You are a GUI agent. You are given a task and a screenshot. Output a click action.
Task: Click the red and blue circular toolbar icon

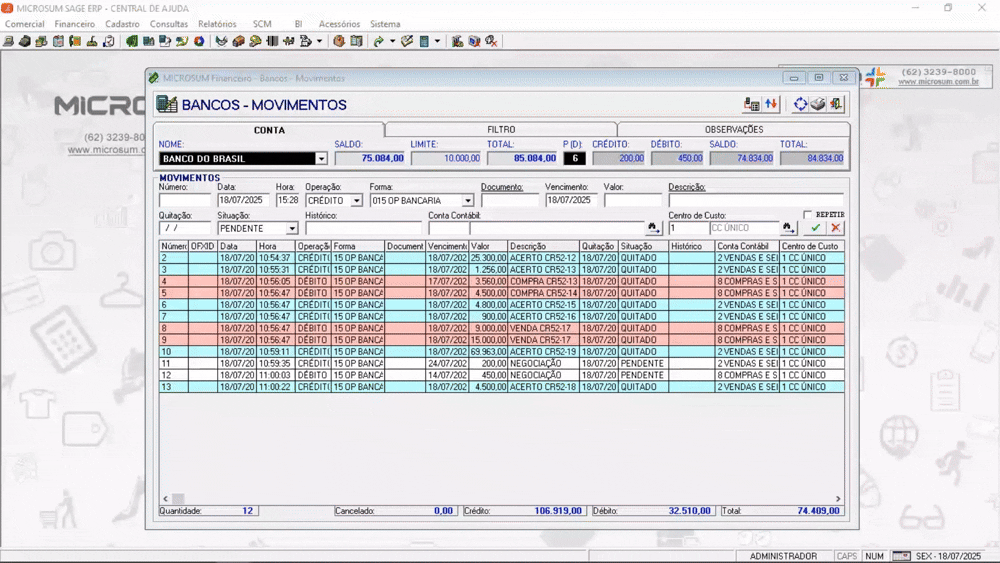pyautogui.click(x=199, y=41)
